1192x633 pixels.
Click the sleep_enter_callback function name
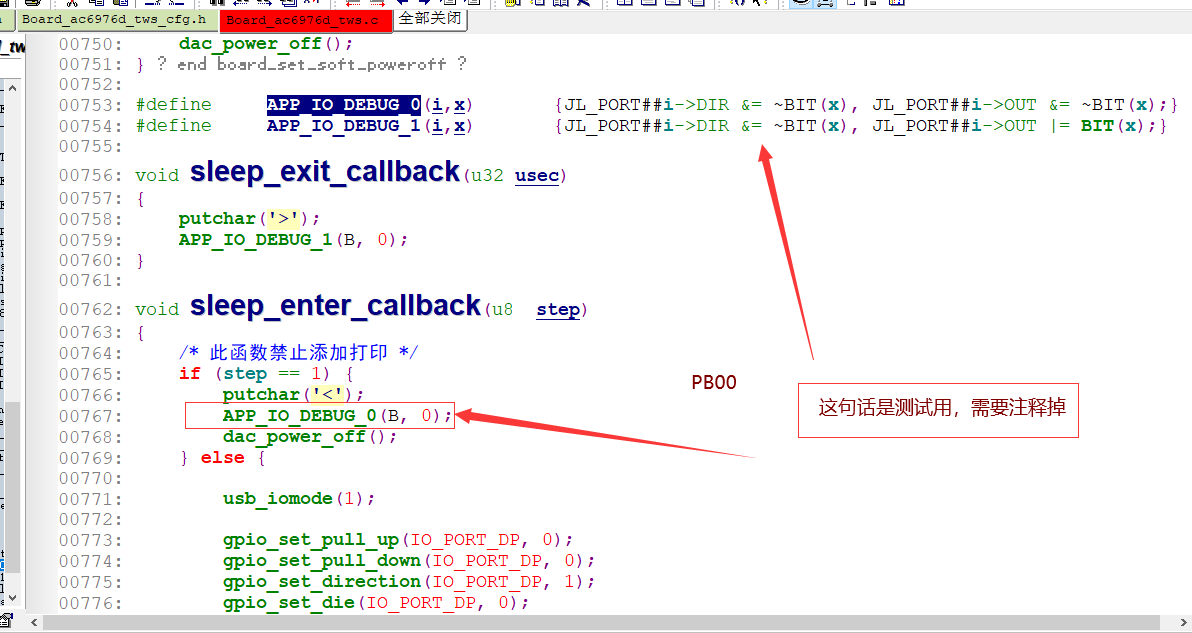[335, 306]
